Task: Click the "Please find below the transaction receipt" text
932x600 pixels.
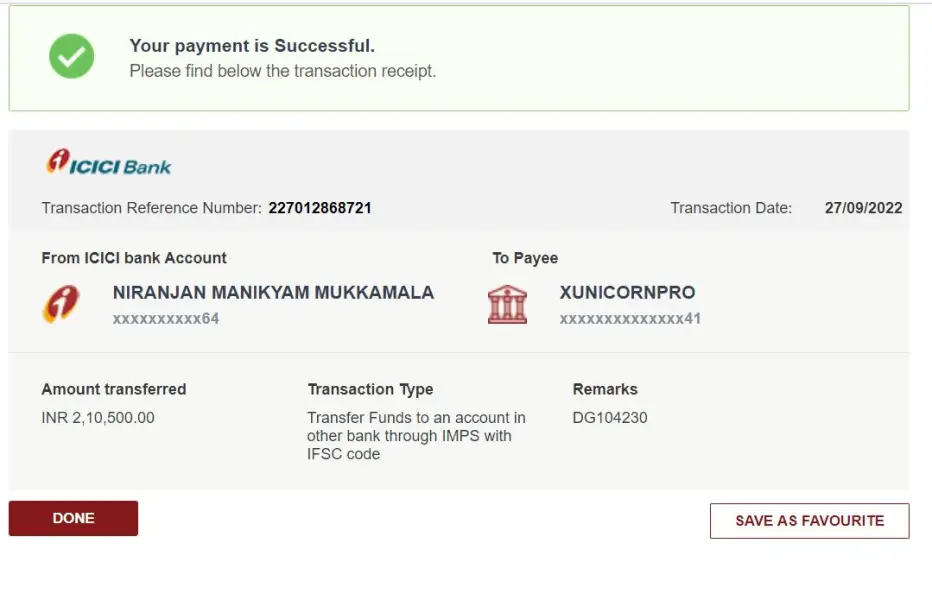Action: point(283,71)
